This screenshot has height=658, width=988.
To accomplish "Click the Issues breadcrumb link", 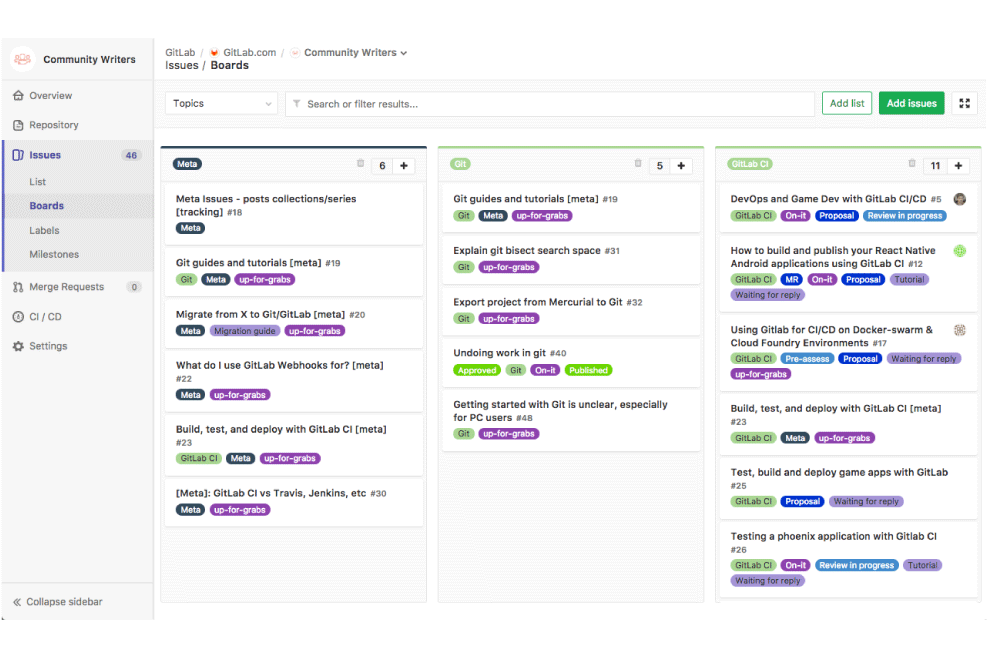I will [x=181, y=66].
